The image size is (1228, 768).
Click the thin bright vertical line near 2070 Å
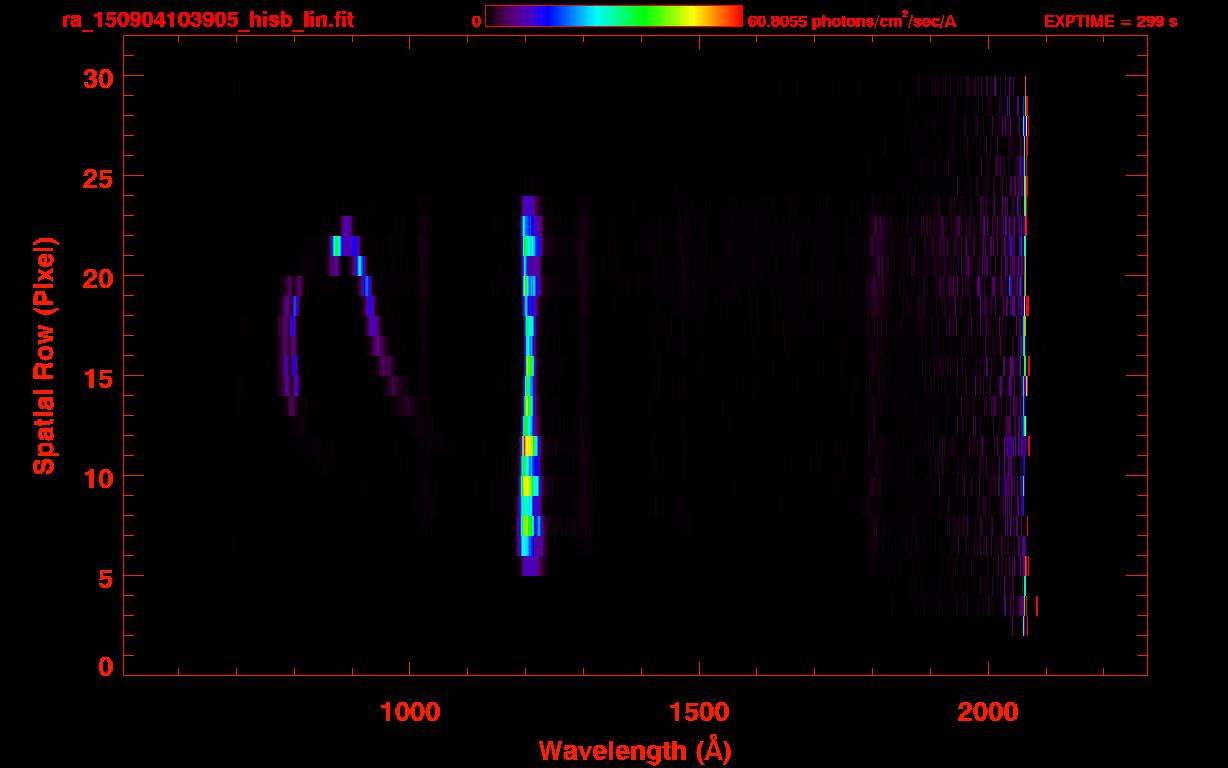pyautogui.click(x=1025, y=355)
